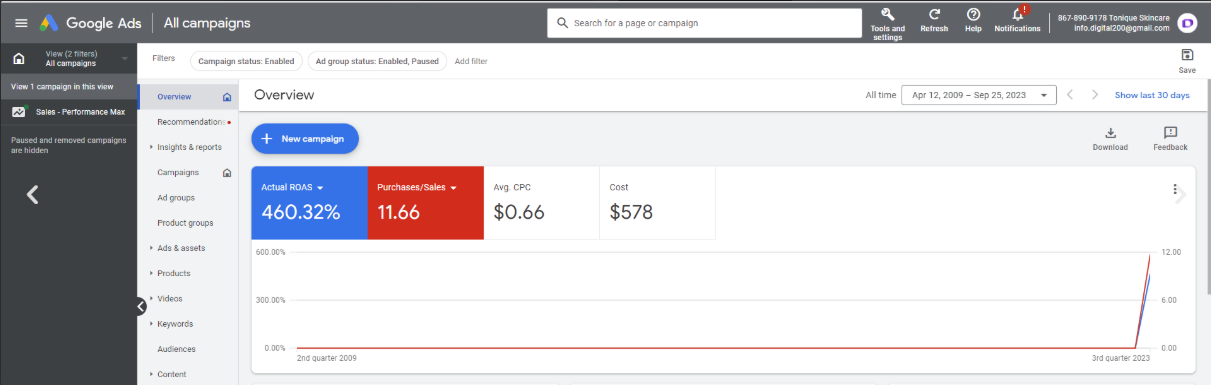Select Overview in the navigation
The height and width of the screenshot is (385, 1211).
174,97
